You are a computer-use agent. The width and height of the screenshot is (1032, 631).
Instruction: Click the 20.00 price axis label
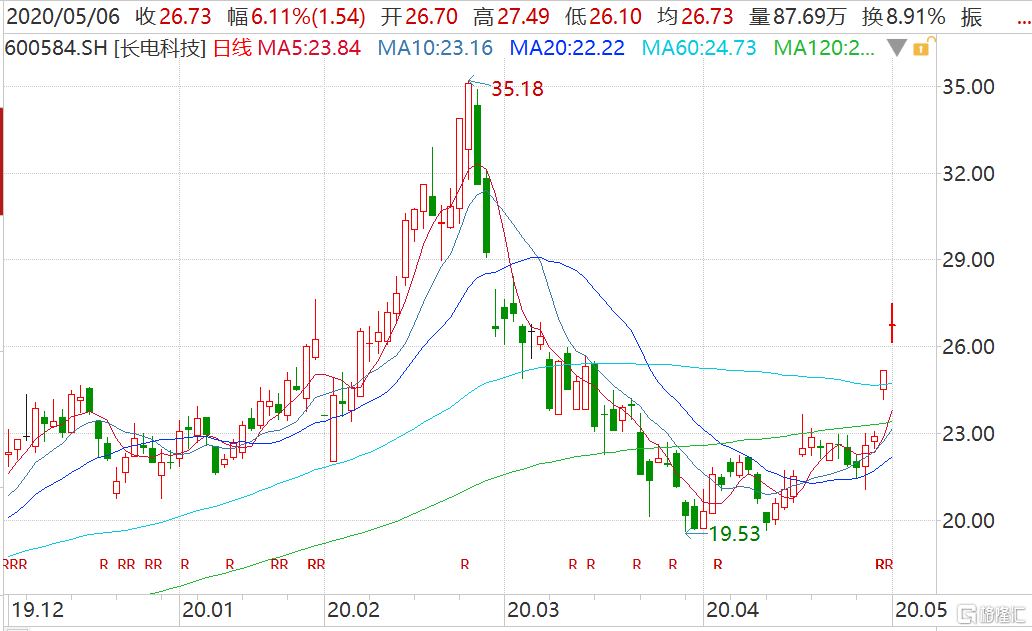click(x=968, y=520)
